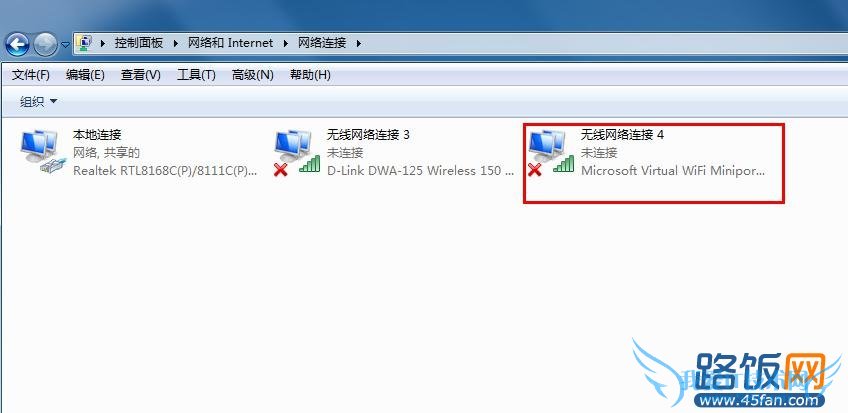The width and height of the screenshot is (848, 413).
Task: Open the 高级(N) menu
Action: click(253, 75)
